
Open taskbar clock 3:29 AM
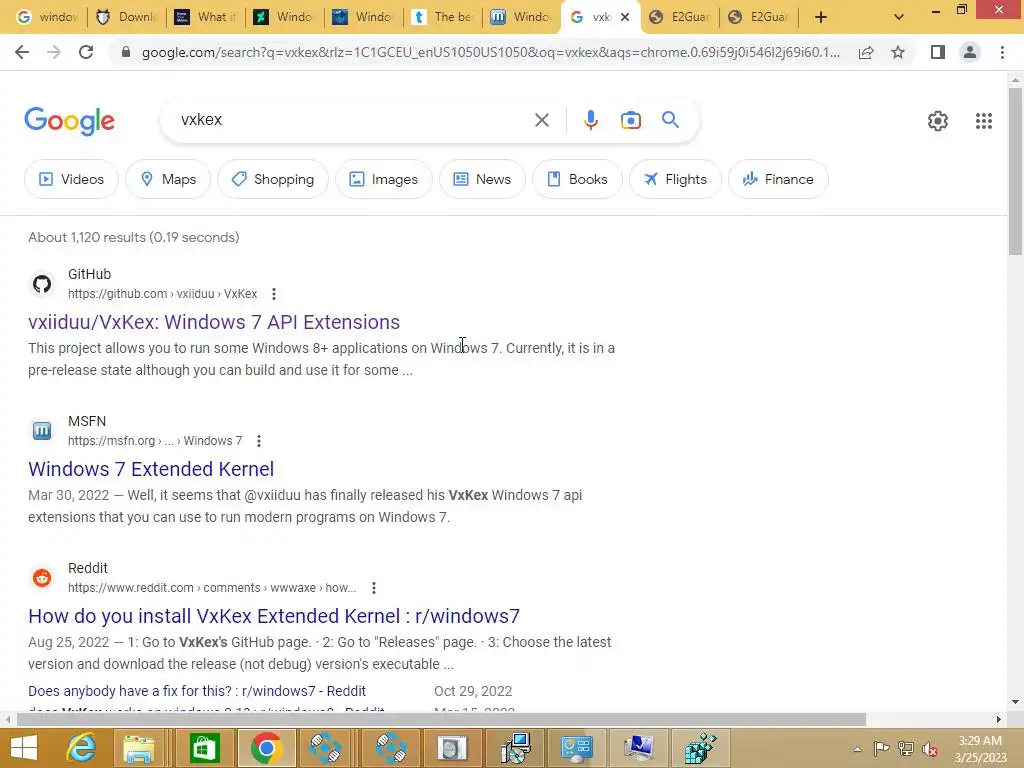tap(980, 749)
